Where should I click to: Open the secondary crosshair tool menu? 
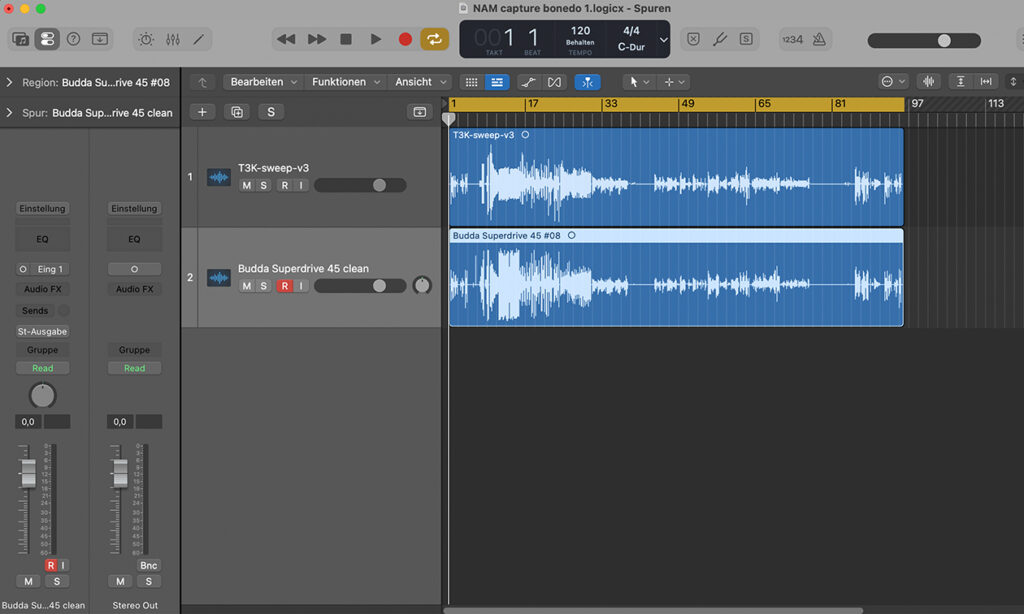[x=673, y=82]
